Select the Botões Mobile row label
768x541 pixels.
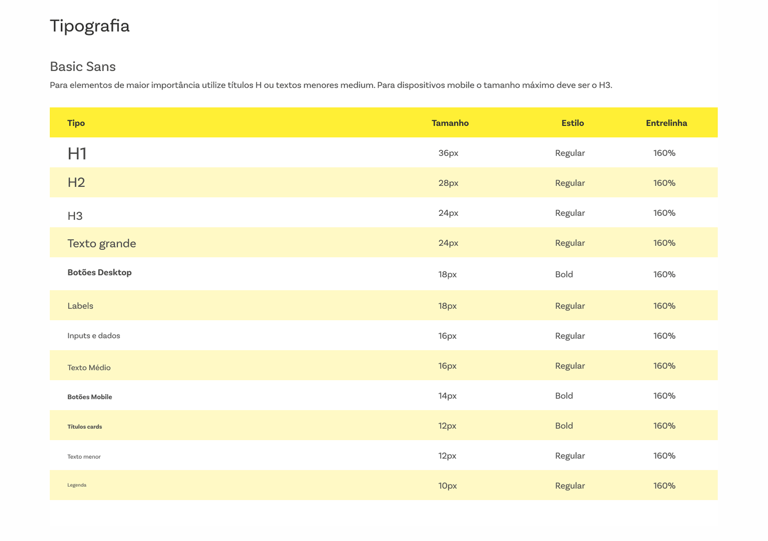[89, 397]
